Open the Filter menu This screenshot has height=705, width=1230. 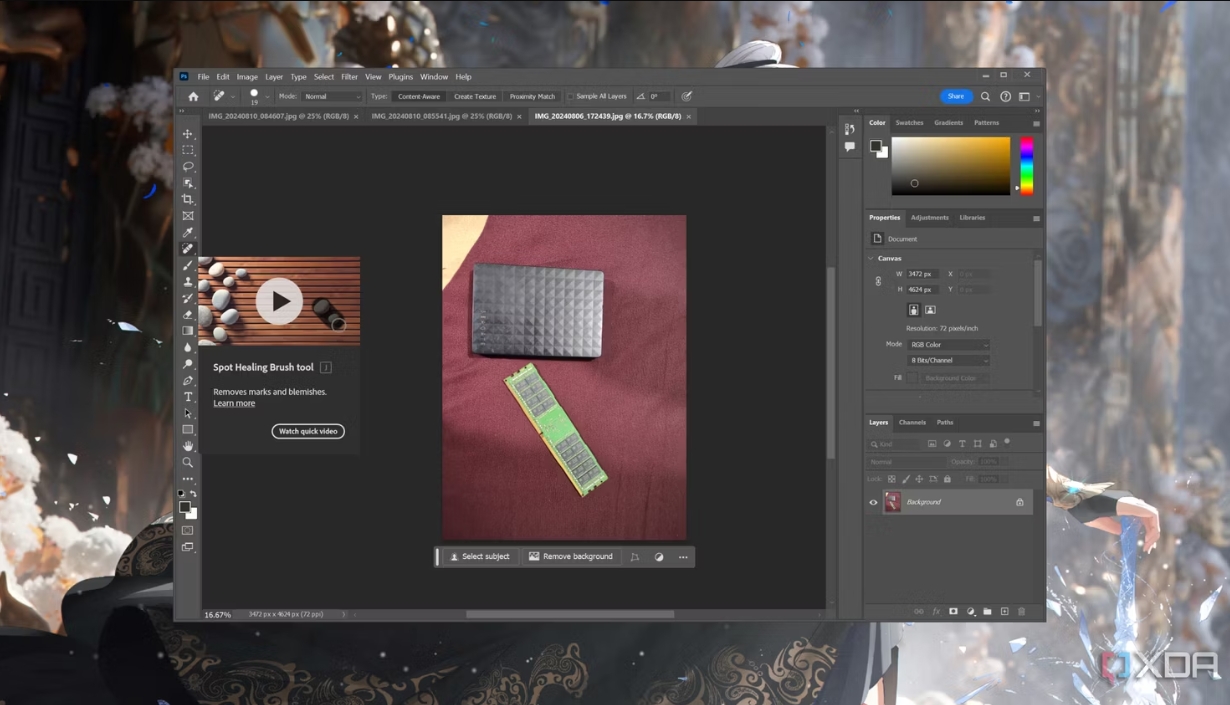[x=349, y=77]
